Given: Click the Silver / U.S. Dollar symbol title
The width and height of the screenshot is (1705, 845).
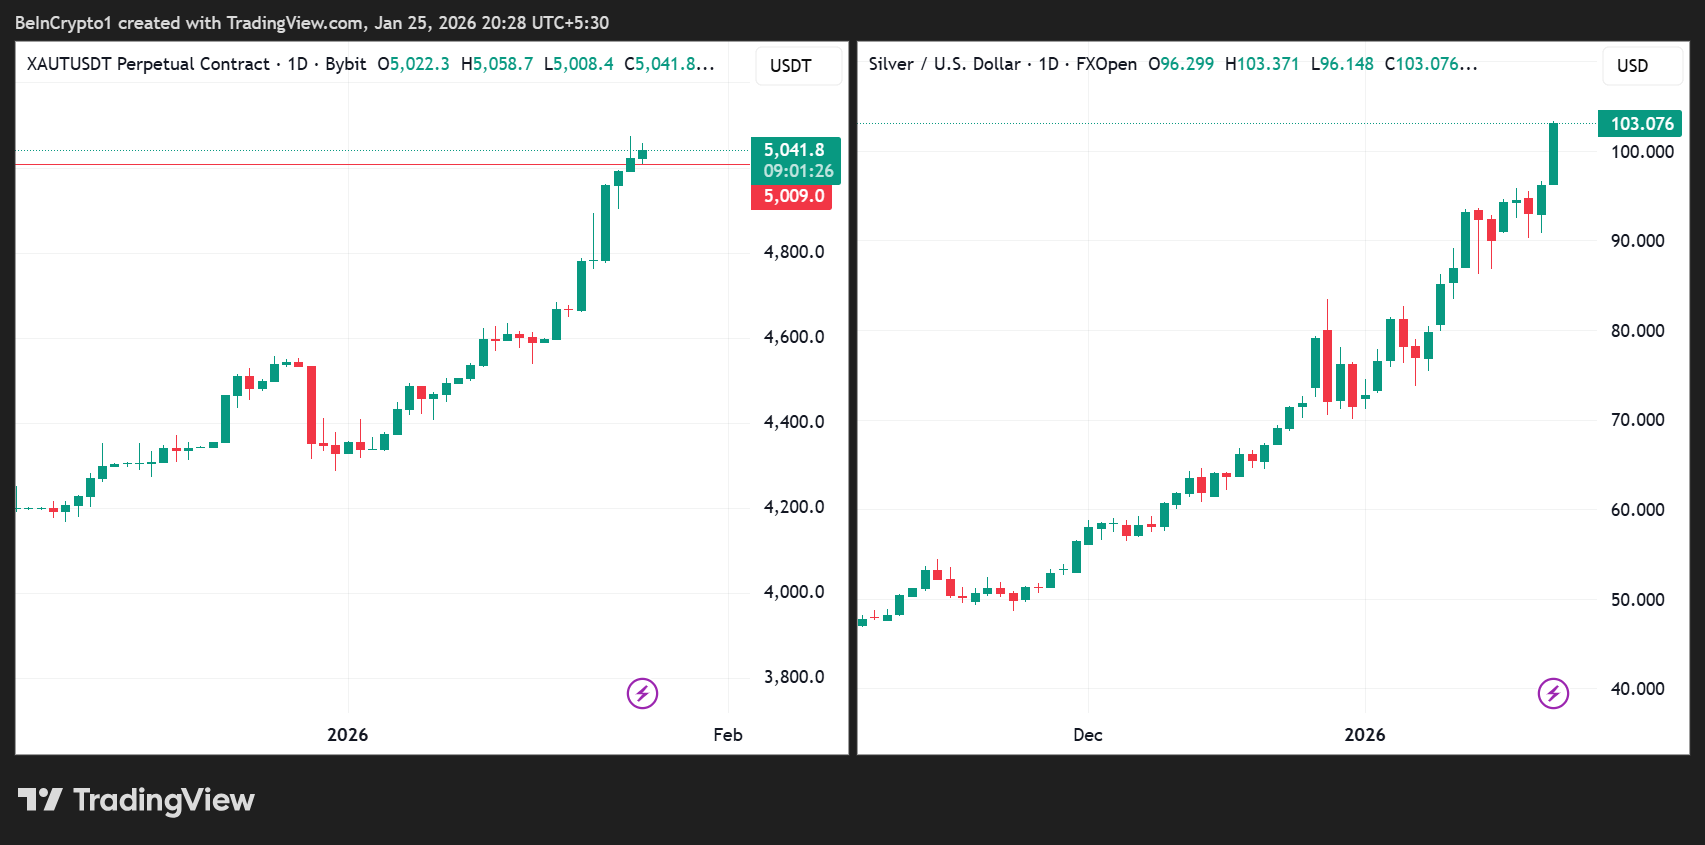Looking at the screenshot, I should coord(944,64).
